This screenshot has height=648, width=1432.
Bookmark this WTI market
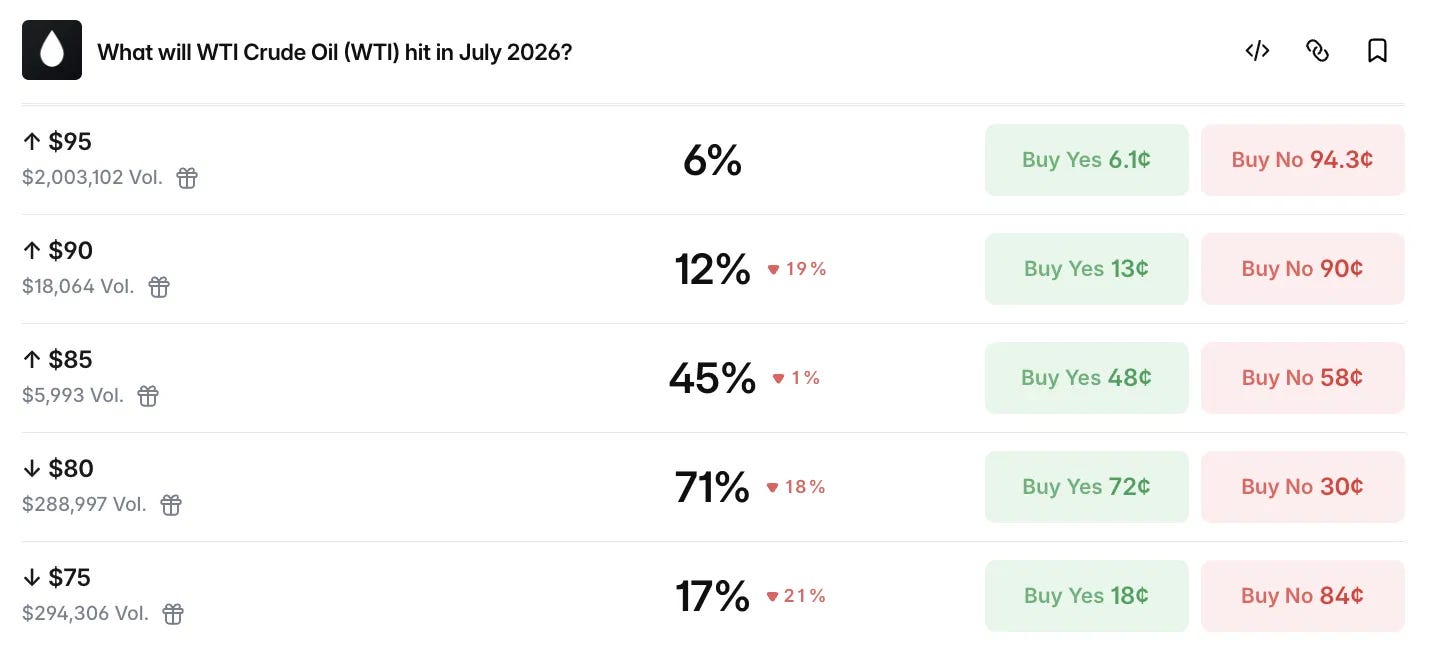coord(1377,50)
